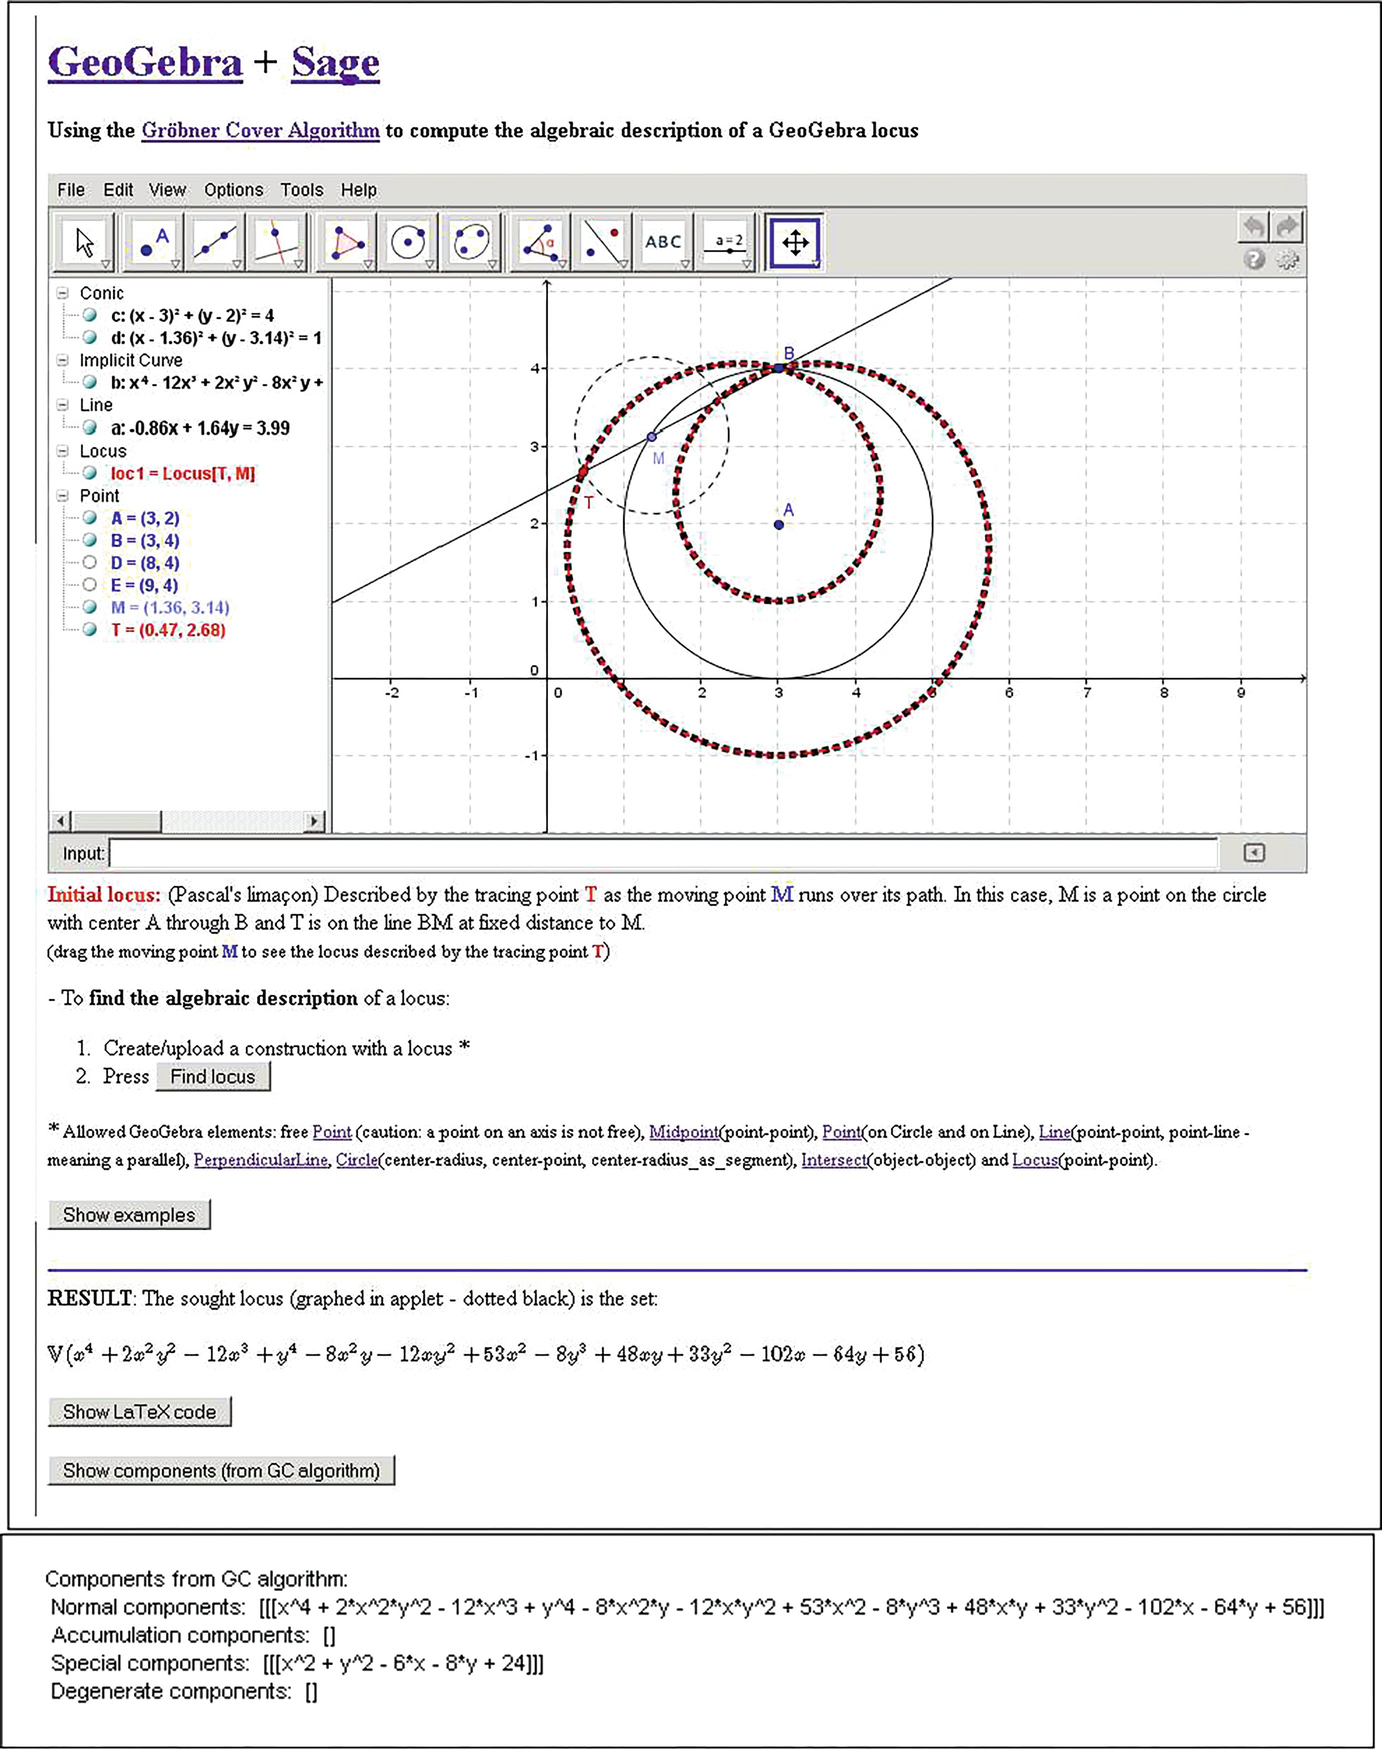This screenshot has height=1750, width=1382.
Task: Open the Intersect documentation link
Action: pyautogui.click(x=834, y=1160)
